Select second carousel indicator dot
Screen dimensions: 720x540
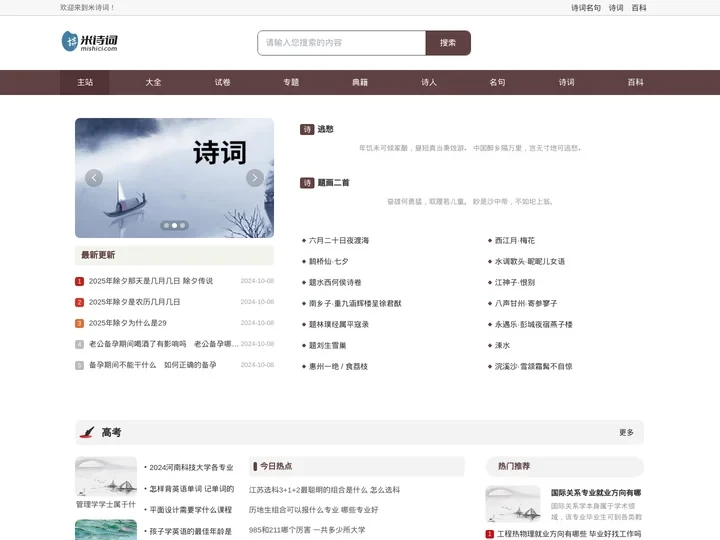click(174, 225)
